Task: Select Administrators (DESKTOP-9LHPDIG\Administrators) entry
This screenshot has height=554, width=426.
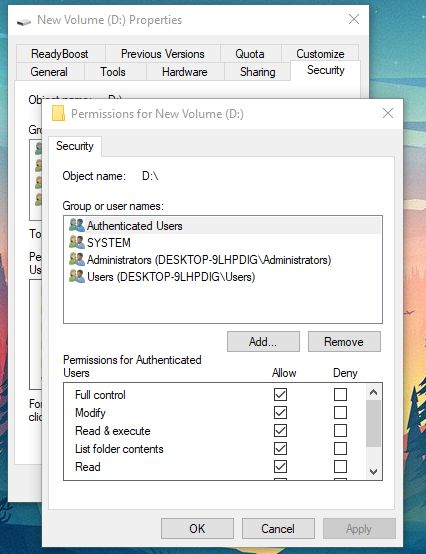Action: [x=223, y=259]
